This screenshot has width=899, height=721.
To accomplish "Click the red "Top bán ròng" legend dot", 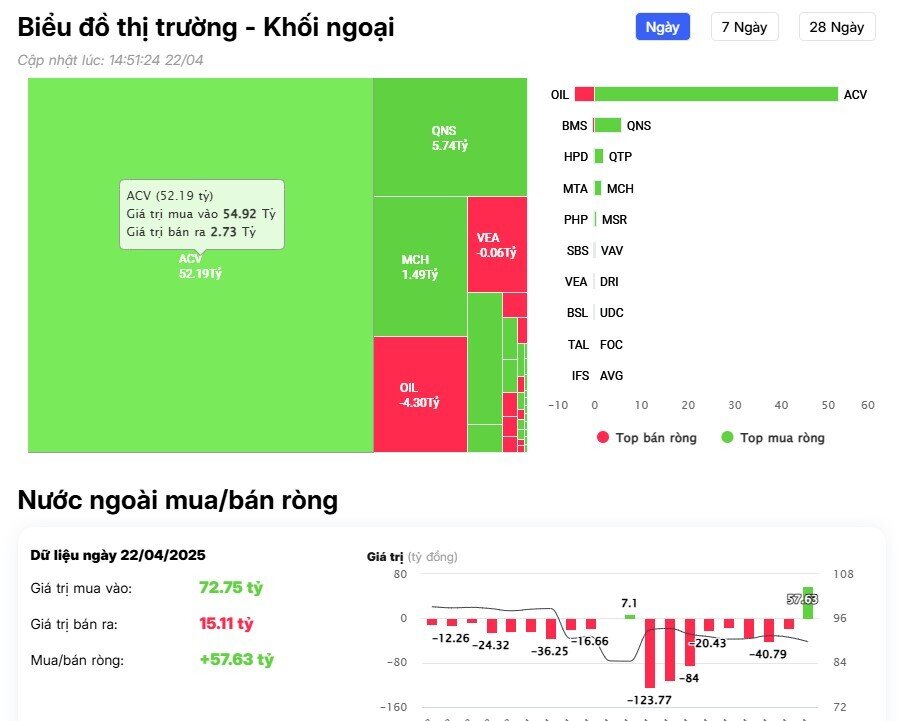I will 602,437.
